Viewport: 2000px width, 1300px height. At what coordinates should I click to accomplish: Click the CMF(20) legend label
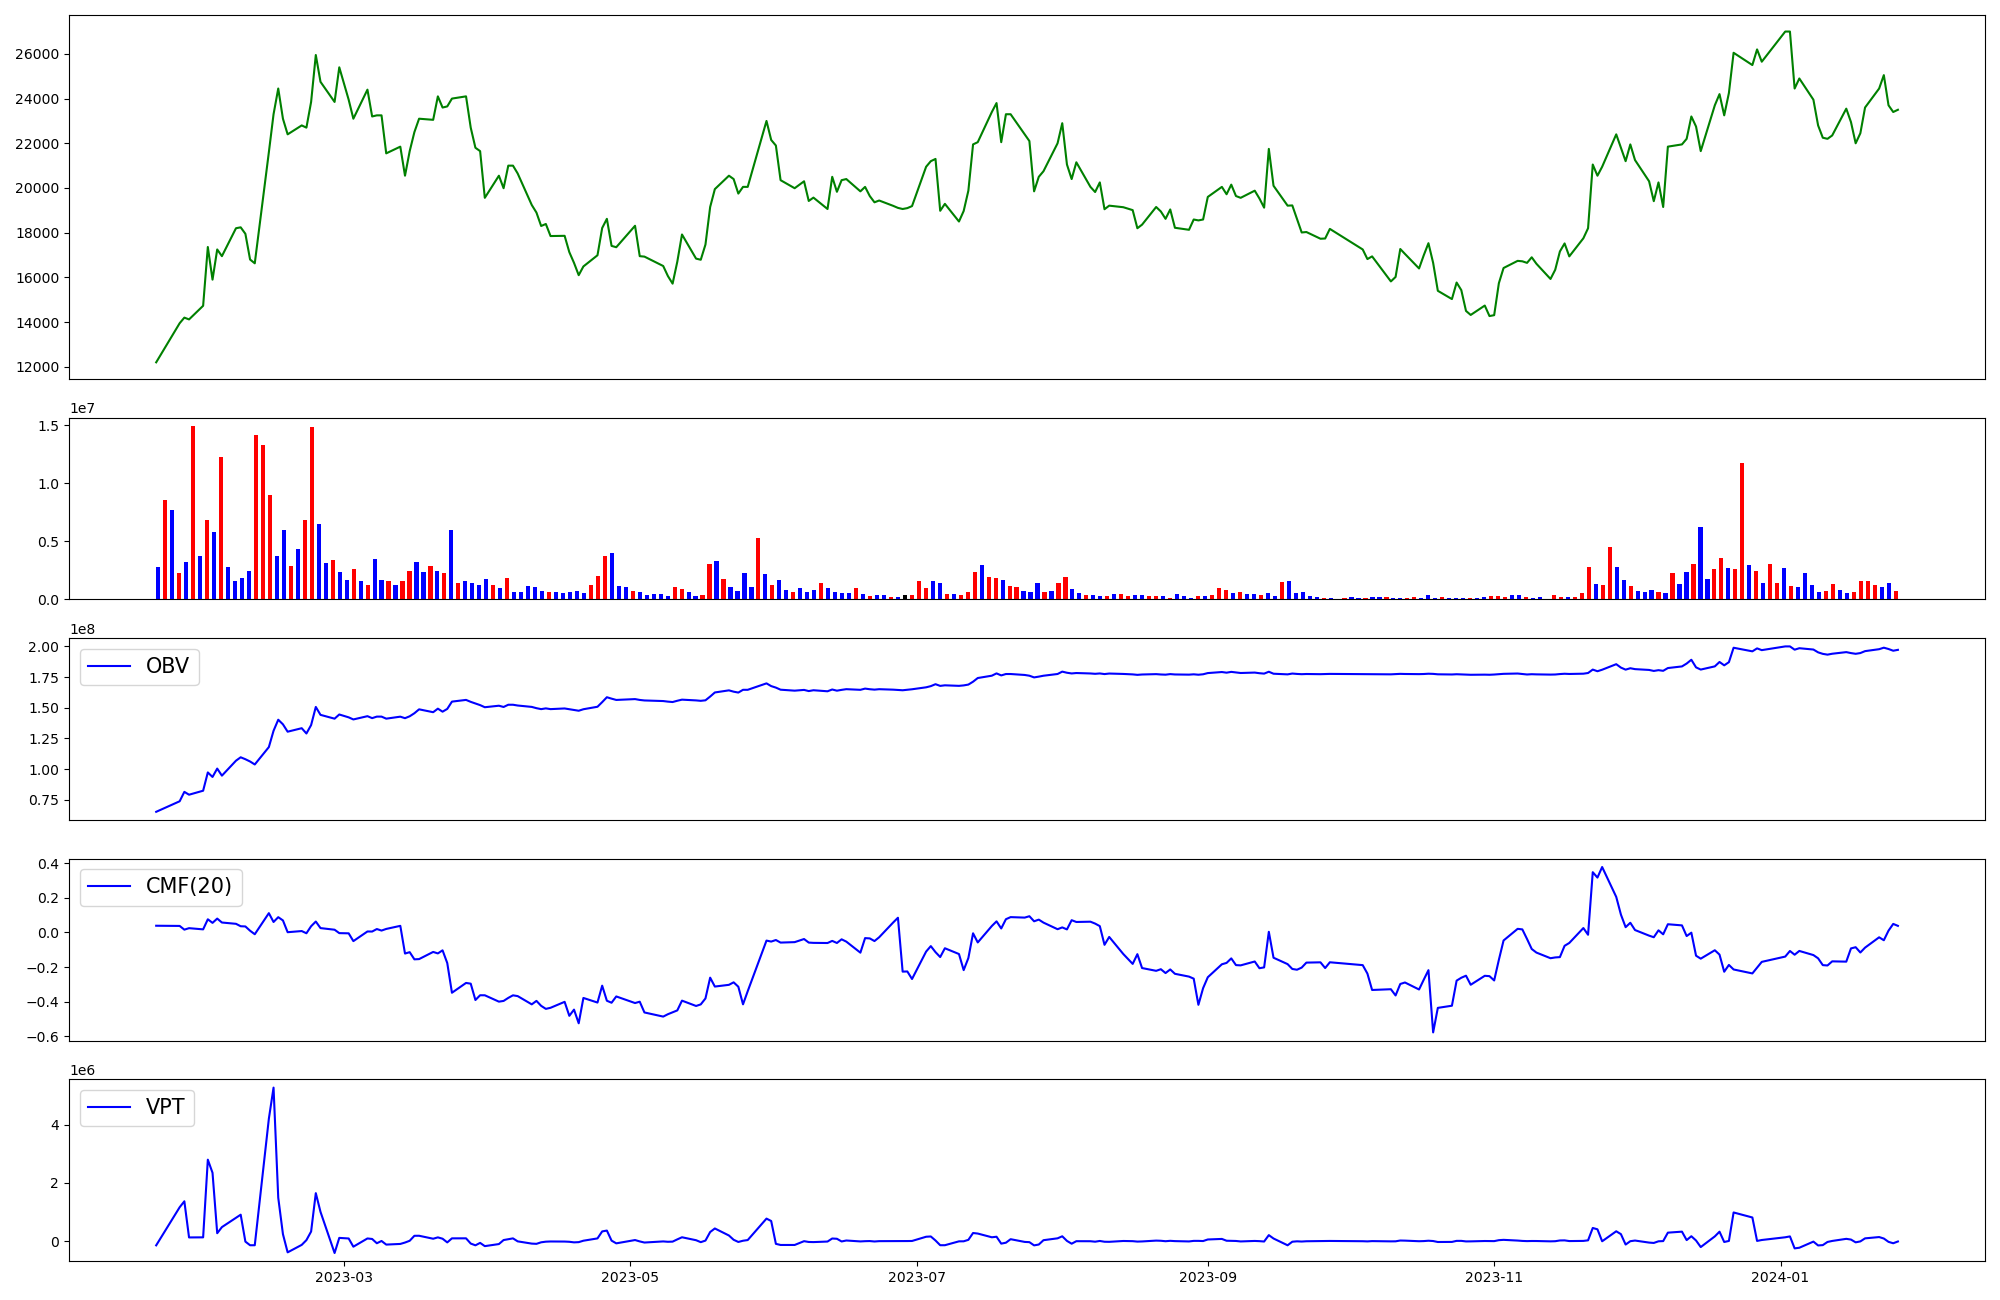coord(188,886)
